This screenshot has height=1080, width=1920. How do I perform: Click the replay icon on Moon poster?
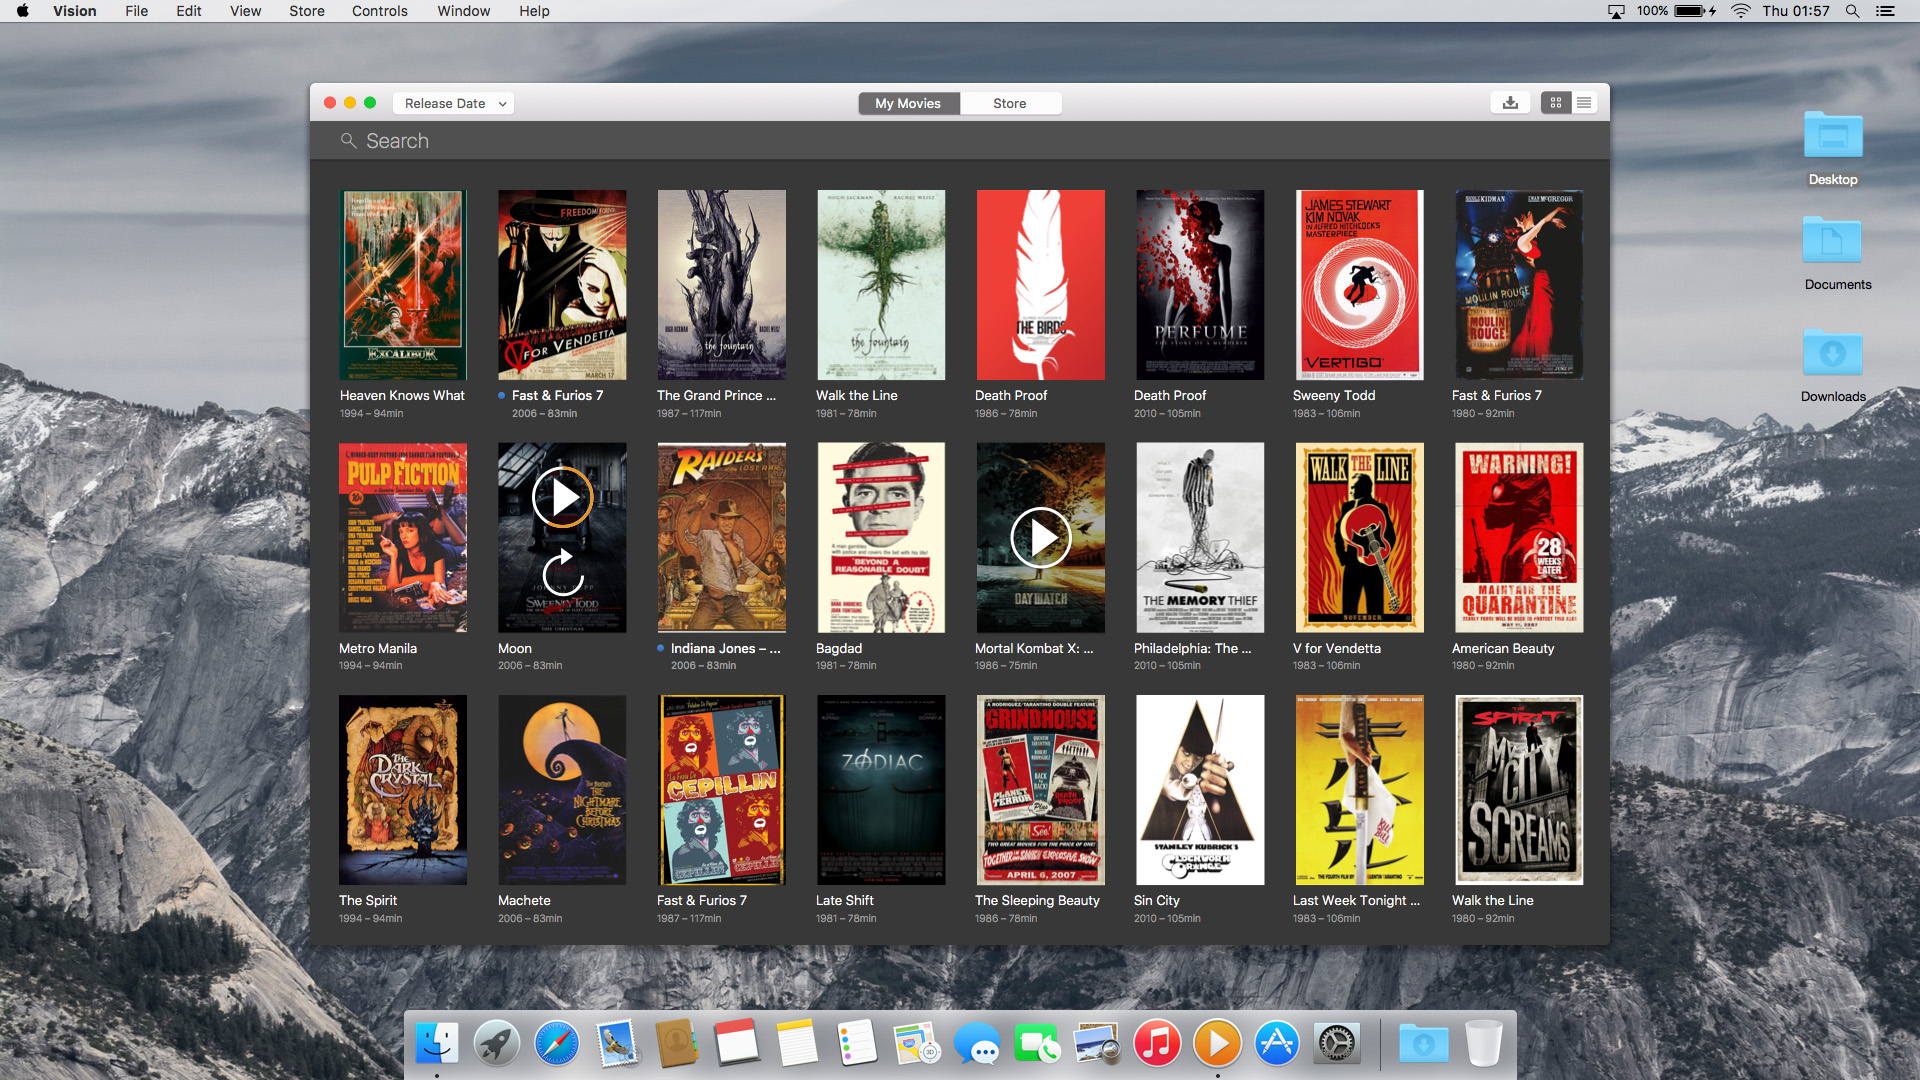562,573
